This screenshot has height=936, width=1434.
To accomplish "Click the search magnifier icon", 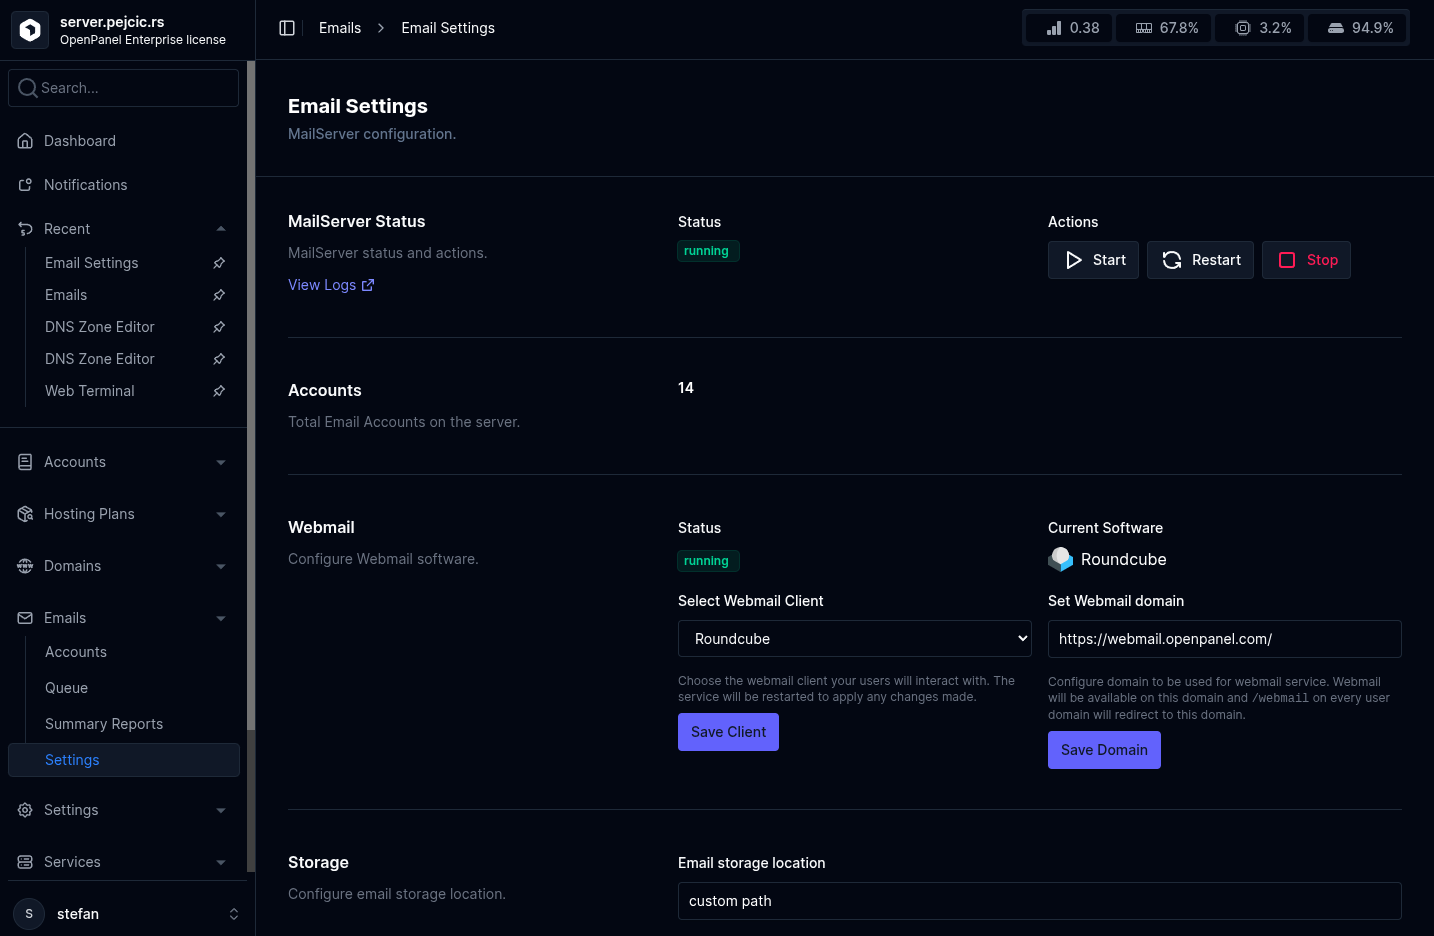I will (28, 88).
